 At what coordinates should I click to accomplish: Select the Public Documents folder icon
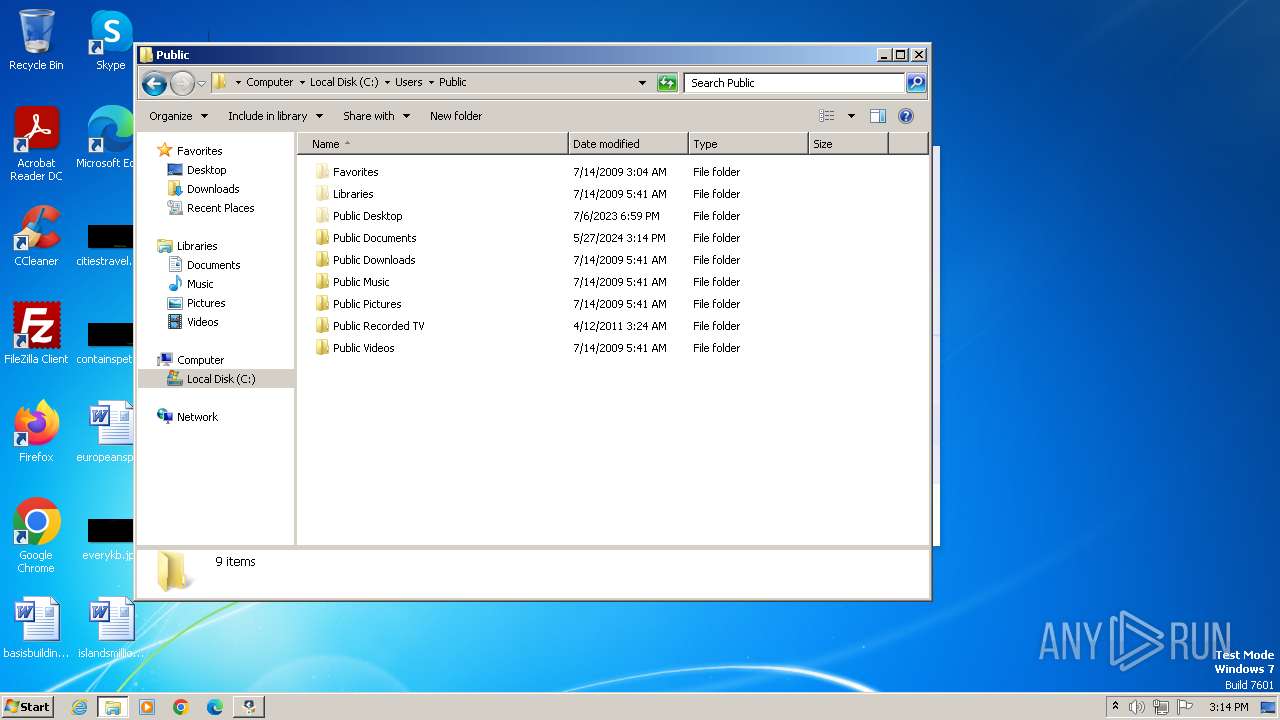(x=322, y=238)
